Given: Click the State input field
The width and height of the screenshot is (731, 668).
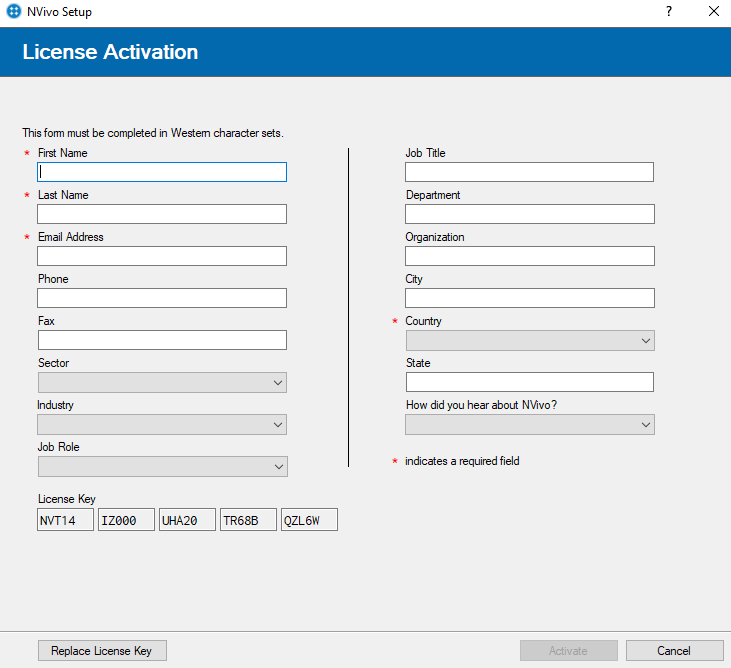Looking at the screenshot, I should tap(530, 382).
